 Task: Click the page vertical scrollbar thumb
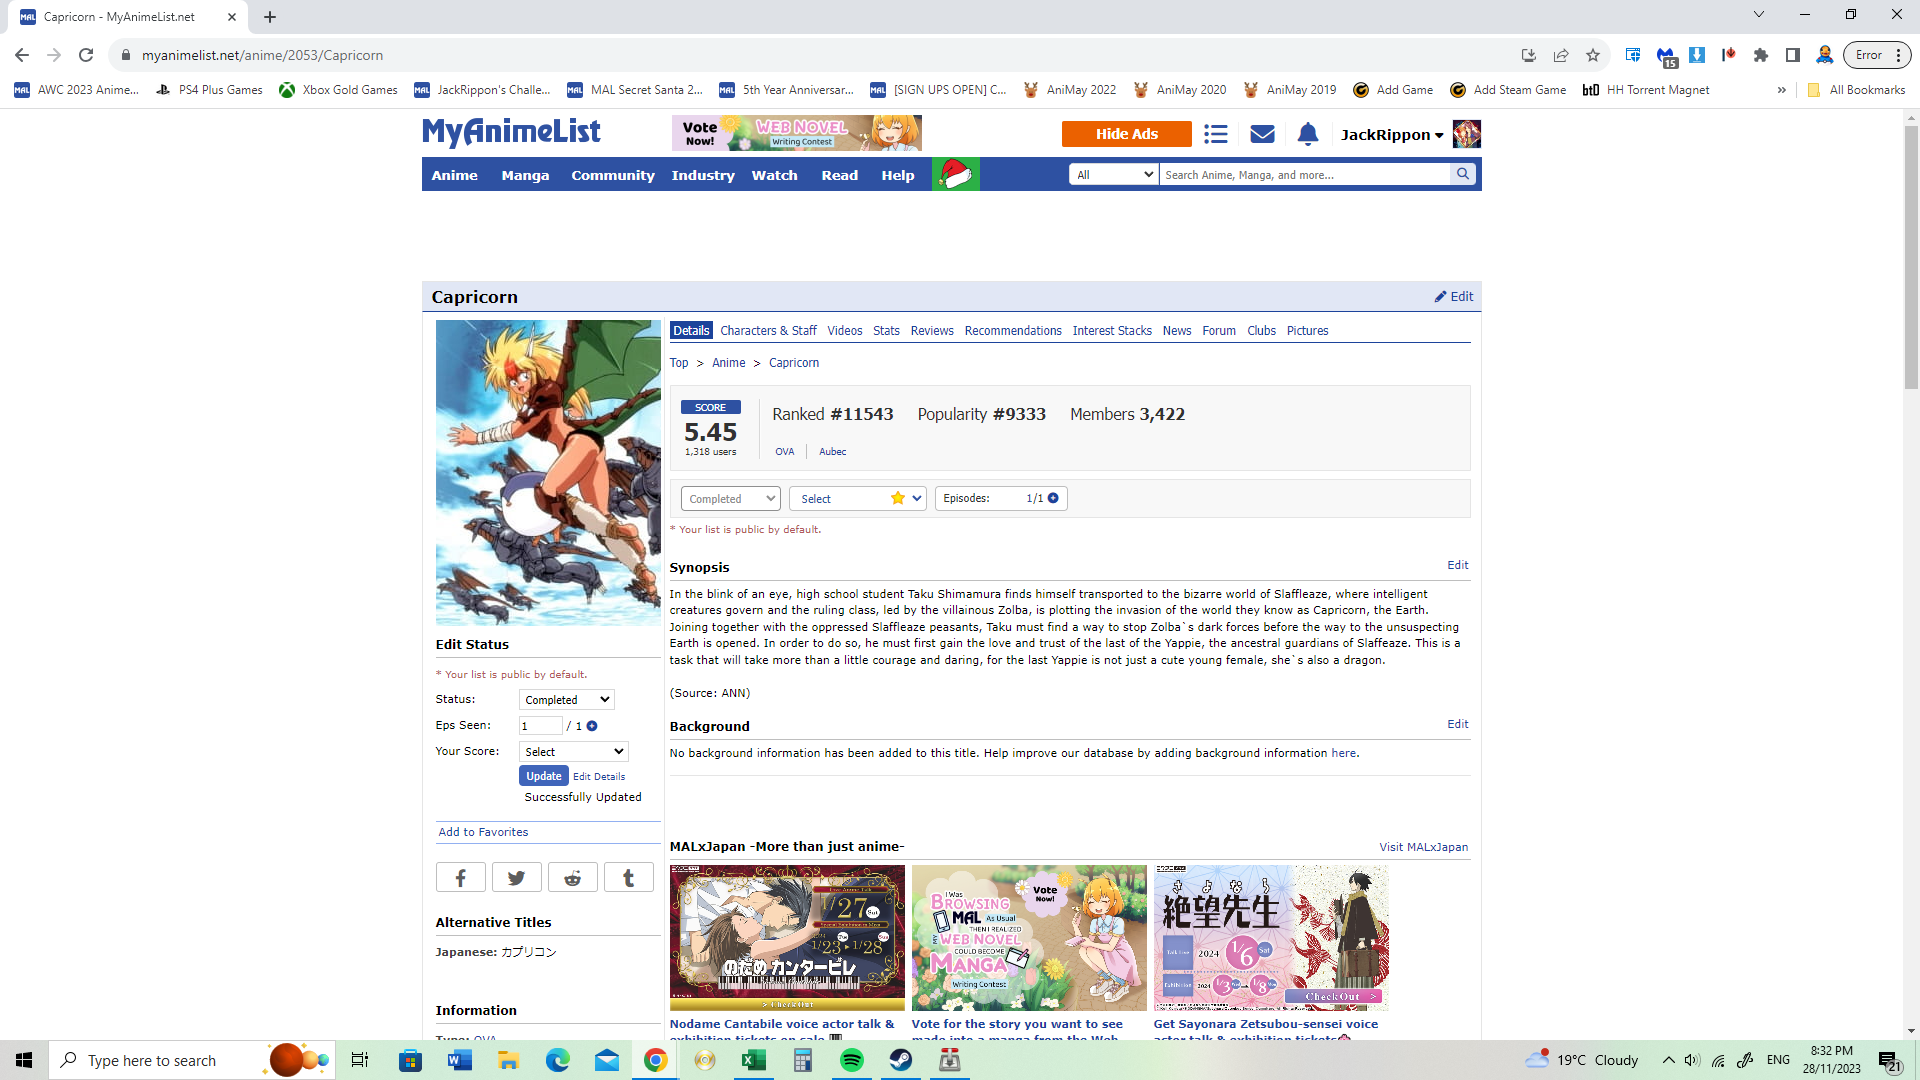(1911, 255)
